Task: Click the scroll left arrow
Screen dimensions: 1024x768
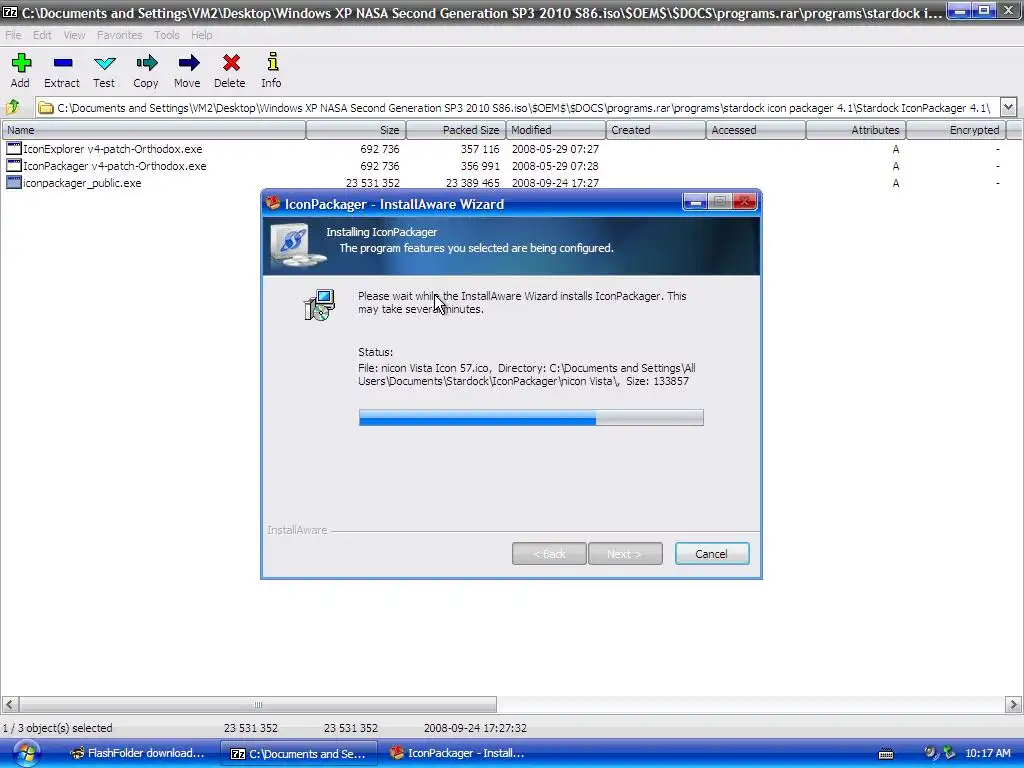Action: (x=10, y=705)
